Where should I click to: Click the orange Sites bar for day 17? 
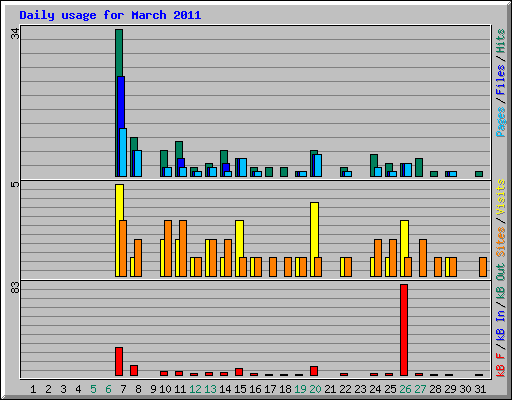coord(273,267)
